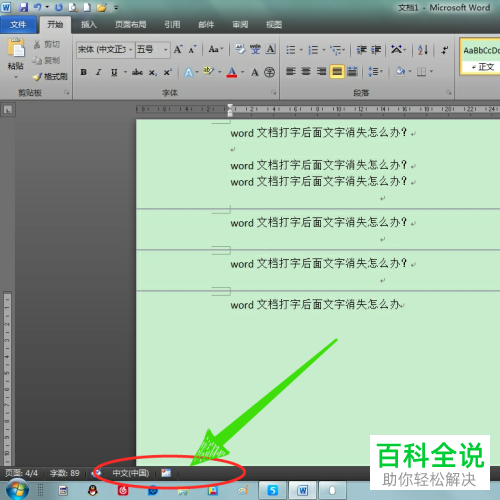
Task: Pick the text highlight color button
Action: coord(209,72)
